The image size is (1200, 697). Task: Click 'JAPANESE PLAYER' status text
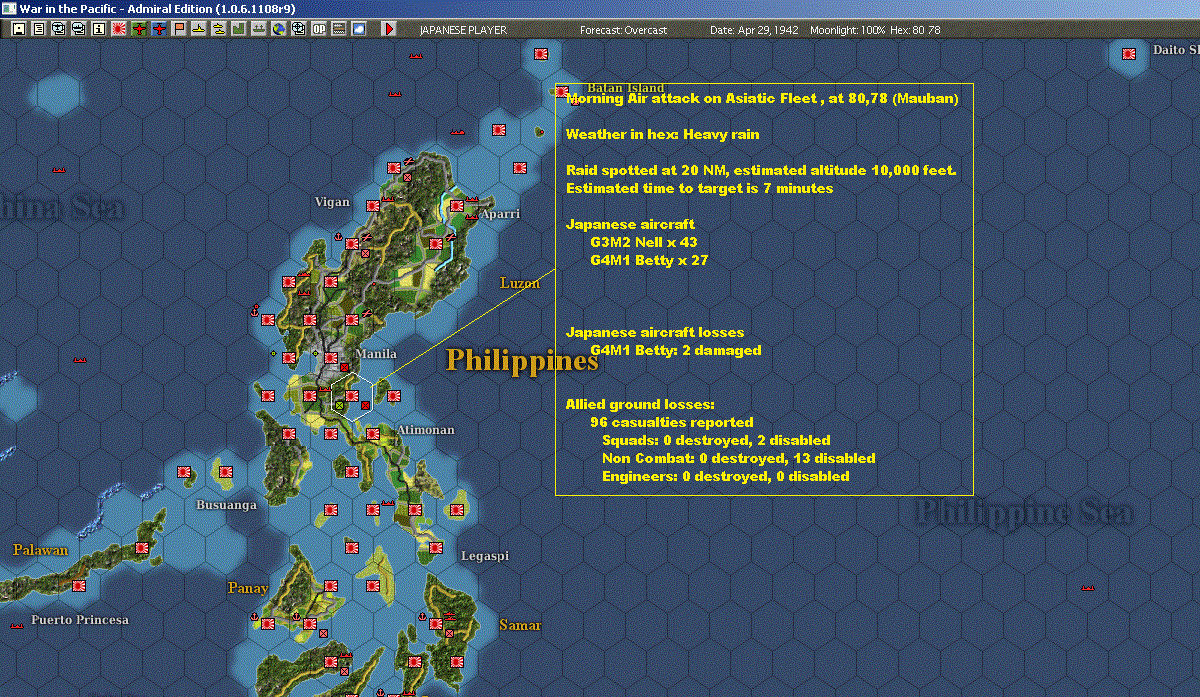[x=463, y=30]
